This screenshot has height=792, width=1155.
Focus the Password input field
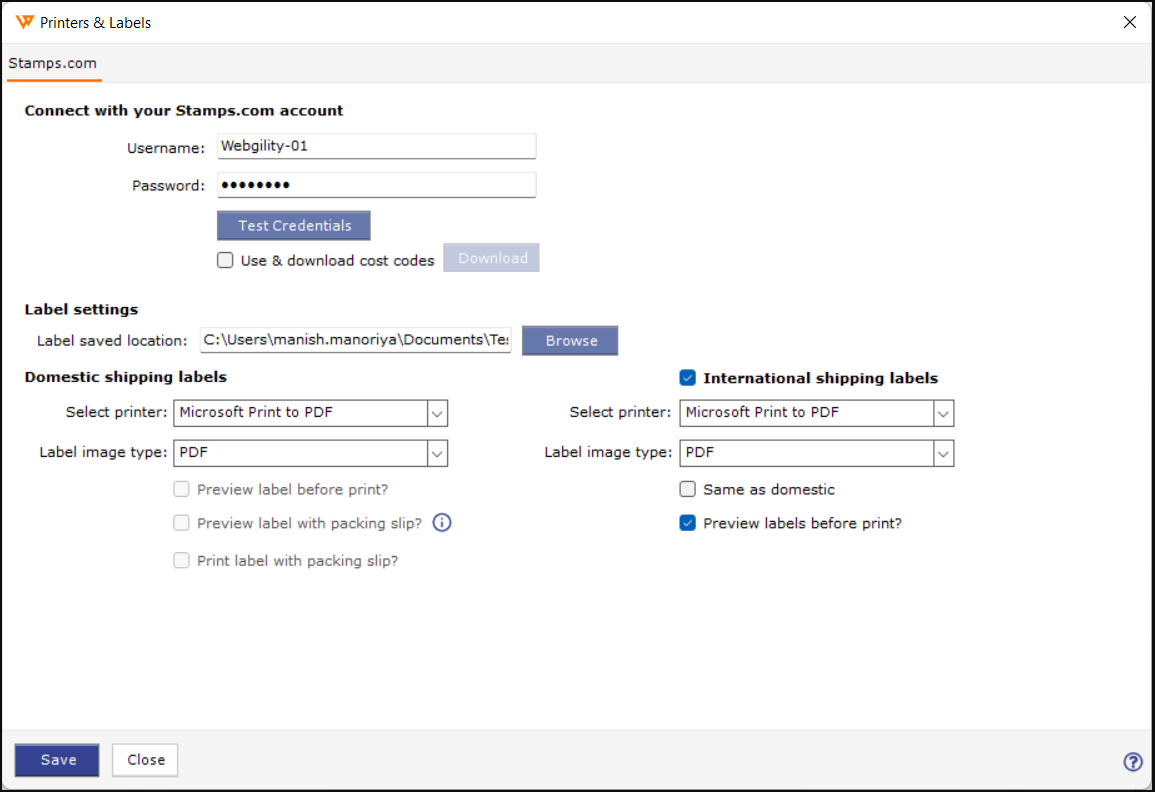[x=376, y=185]
